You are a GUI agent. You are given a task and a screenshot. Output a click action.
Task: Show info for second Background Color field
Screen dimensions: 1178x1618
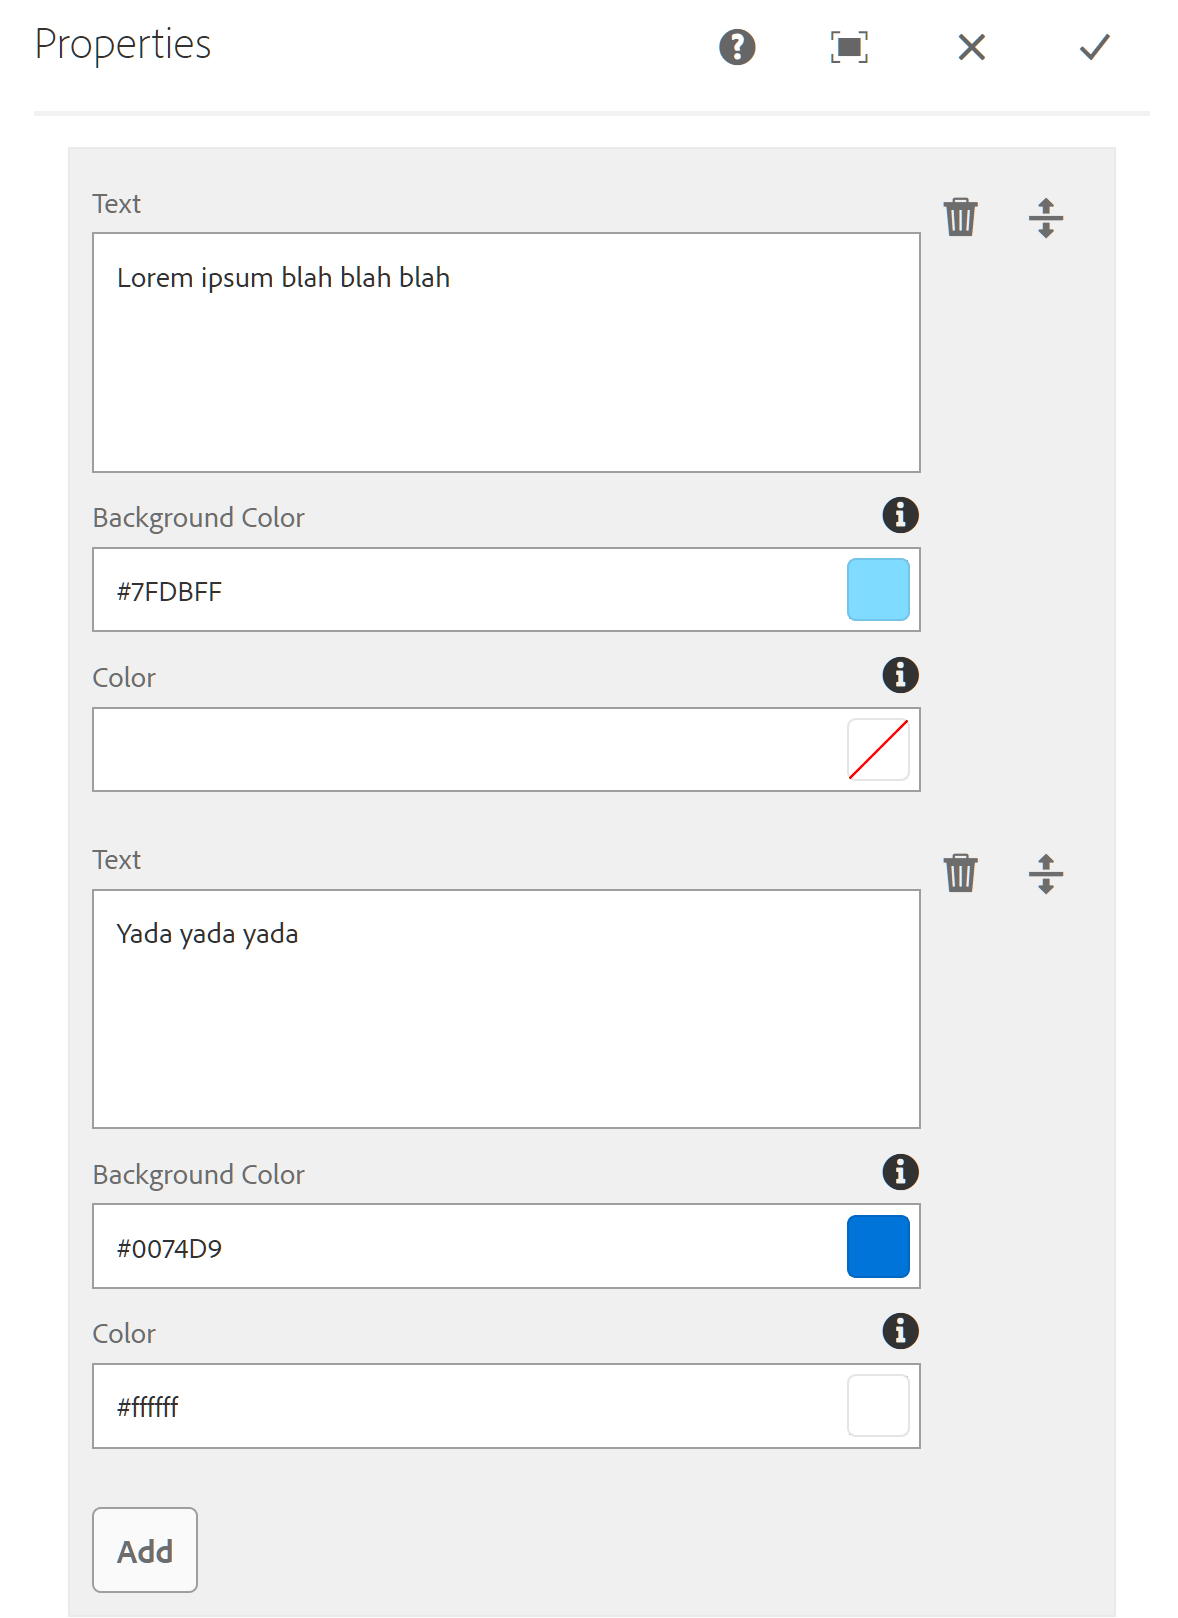[900, 1171]
